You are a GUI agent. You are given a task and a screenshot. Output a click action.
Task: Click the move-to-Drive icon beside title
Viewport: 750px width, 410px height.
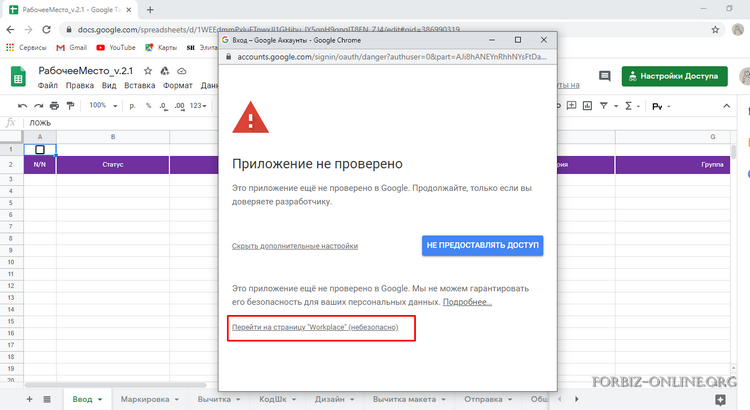[165, 71]
